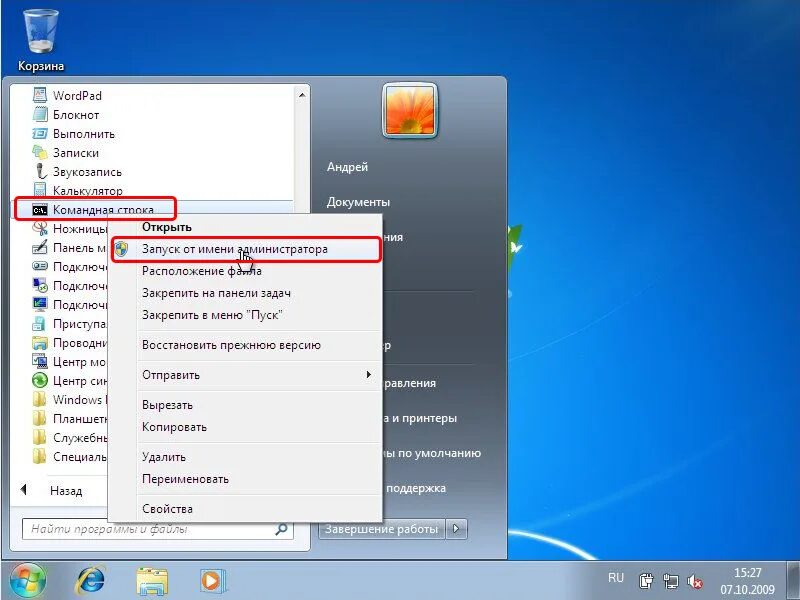Viewport: 800px width, 600px height.
Task: Select Расположение файла in the context menu
Action: coord(246,271)
